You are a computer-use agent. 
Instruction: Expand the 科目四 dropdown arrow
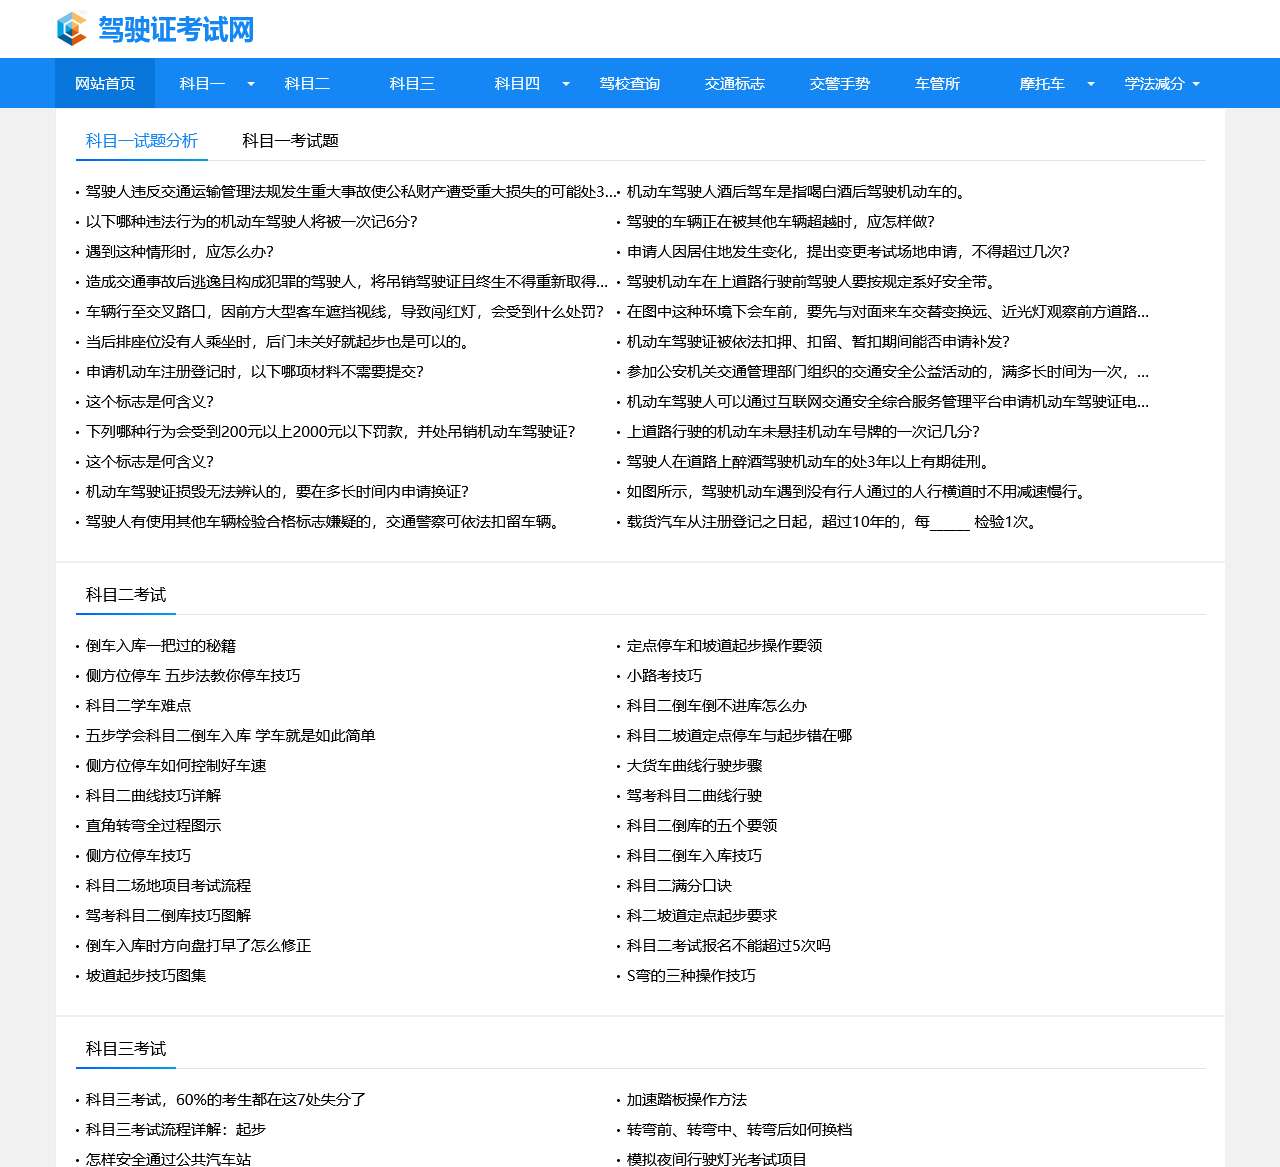pyautogui.click(x=566, y=84)
